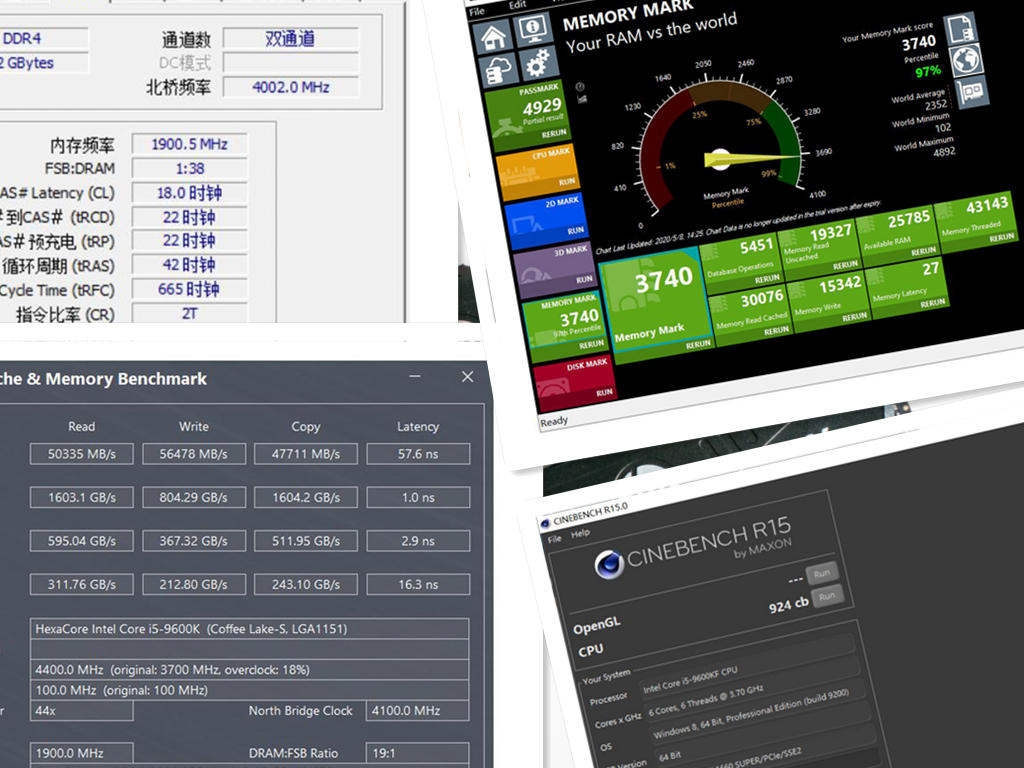Click the 1603.1 GB/s read value

click(82, 498)
